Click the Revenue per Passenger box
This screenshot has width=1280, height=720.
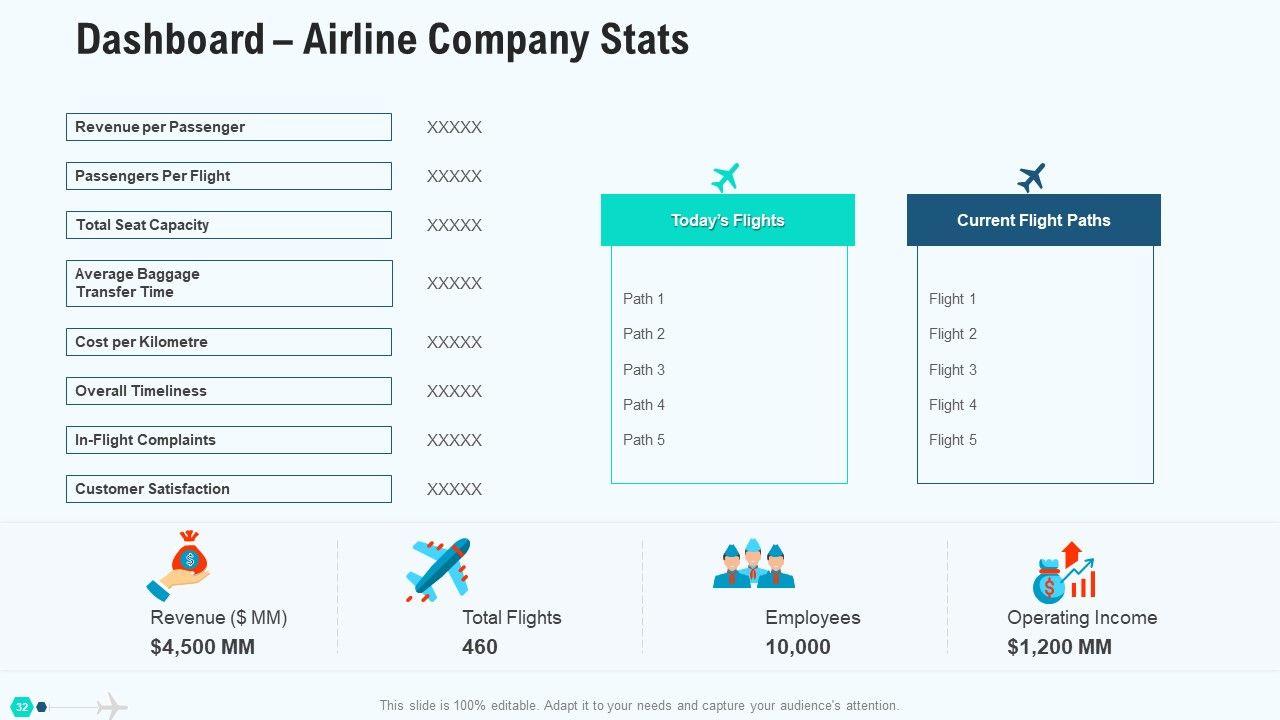coord(229,127)
